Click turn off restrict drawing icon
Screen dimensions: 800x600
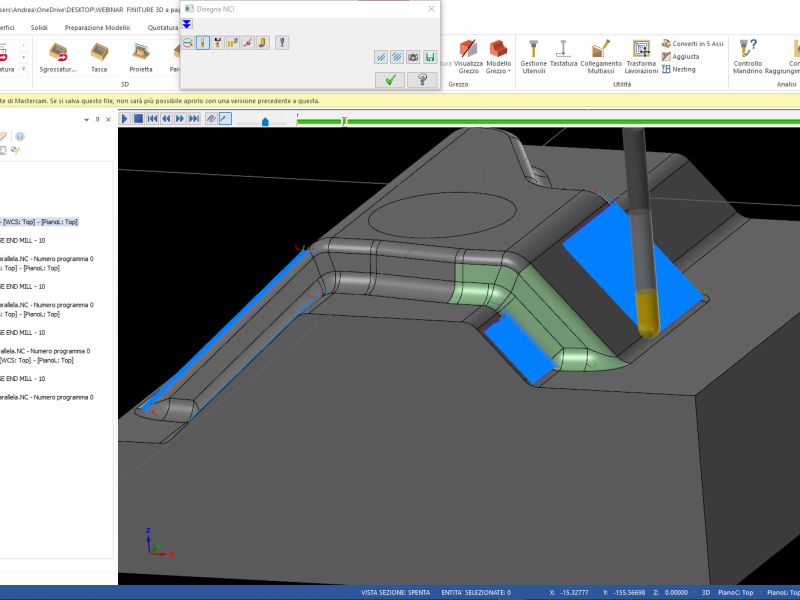click(396, 57)
